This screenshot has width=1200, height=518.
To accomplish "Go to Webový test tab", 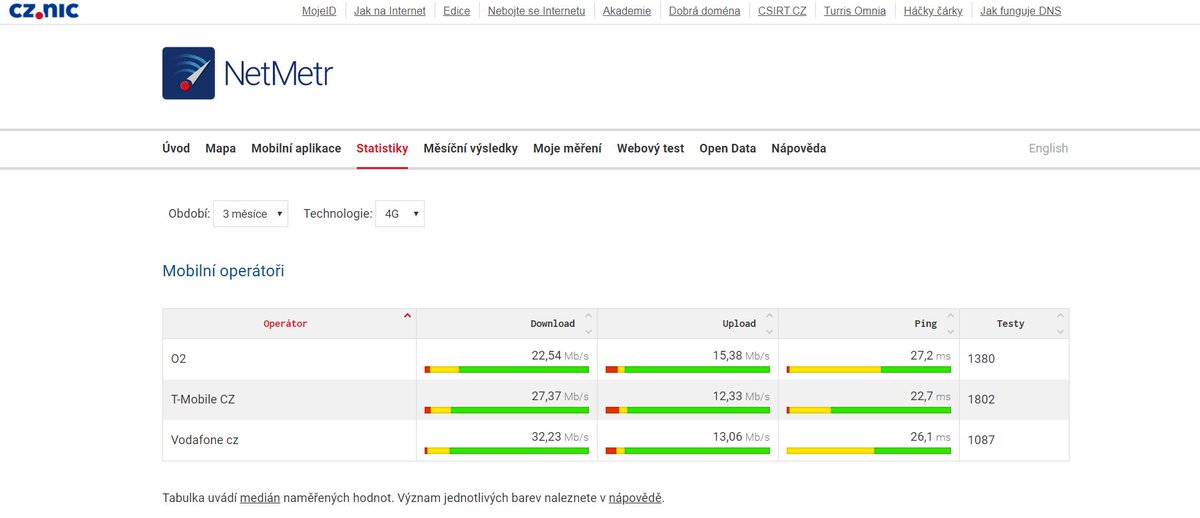I will click(650, 148).
